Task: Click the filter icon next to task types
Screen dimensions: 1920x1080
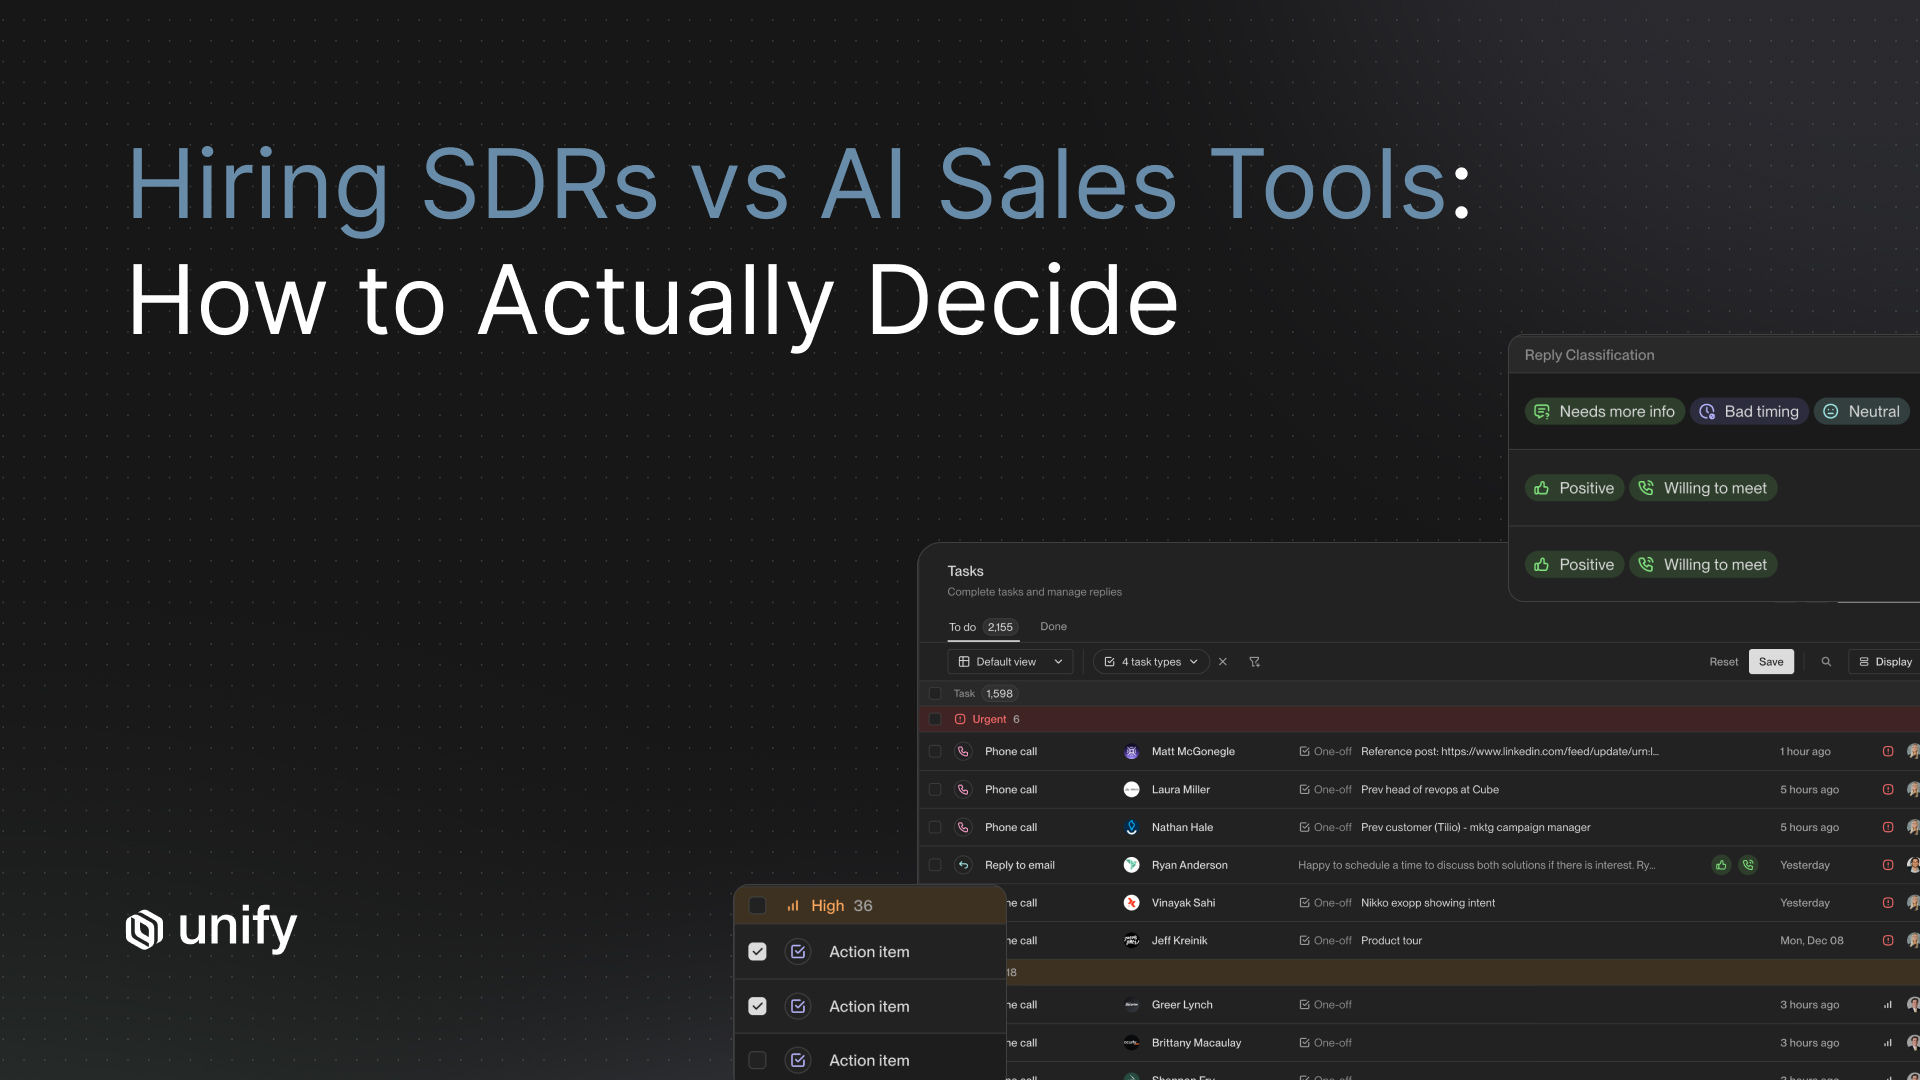Action: coord(1255,662)
